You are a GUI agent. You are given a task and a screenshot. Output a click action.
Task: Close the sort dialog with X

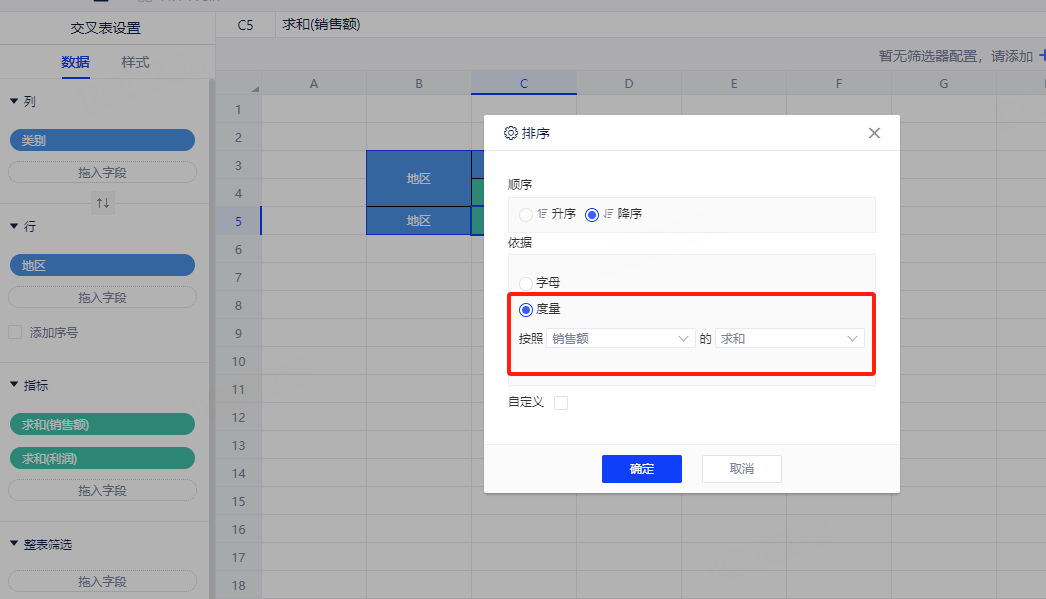[874, 133]
